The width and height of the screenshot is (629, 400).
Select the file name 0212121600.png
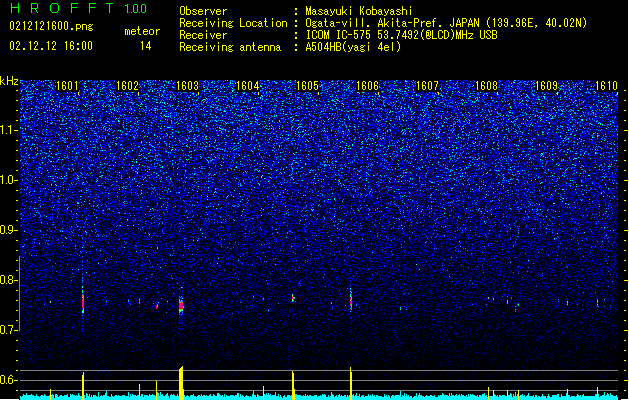51,26
